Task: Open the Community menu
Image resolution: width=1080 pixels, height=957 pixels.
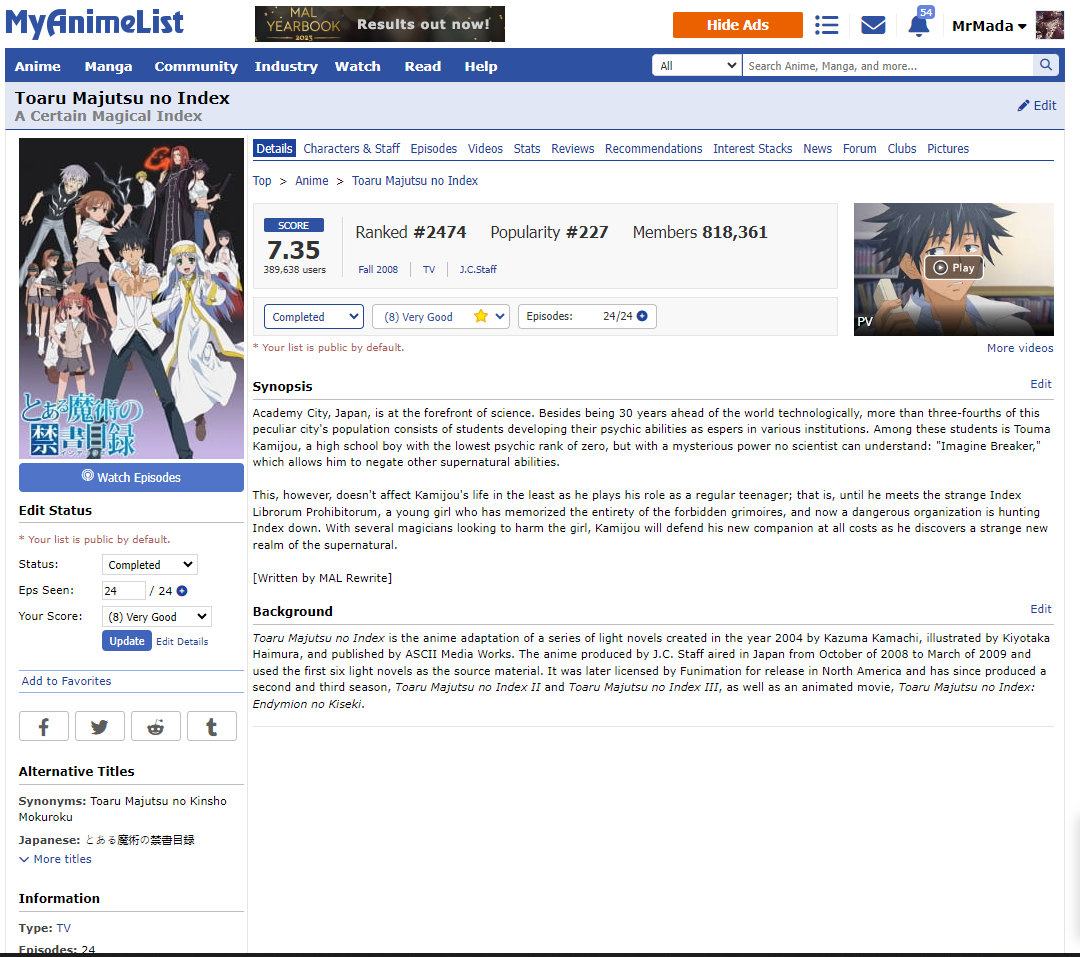Action: pos(196,66)
